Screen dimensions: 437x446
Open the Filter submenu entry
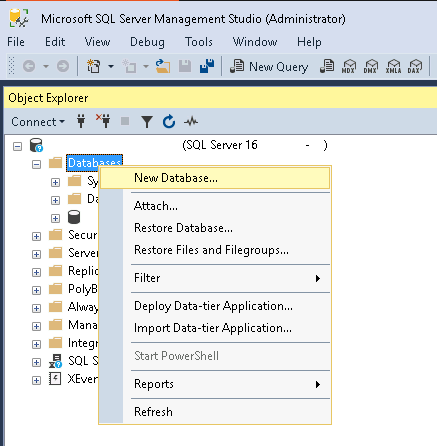point(215,278)
